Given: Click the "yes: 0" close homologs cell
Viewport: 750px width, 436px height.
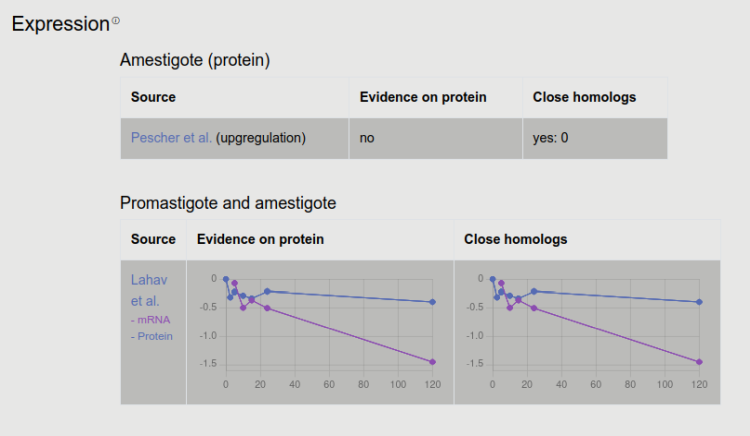Looking at the screenshot, I should coord(550,138).
